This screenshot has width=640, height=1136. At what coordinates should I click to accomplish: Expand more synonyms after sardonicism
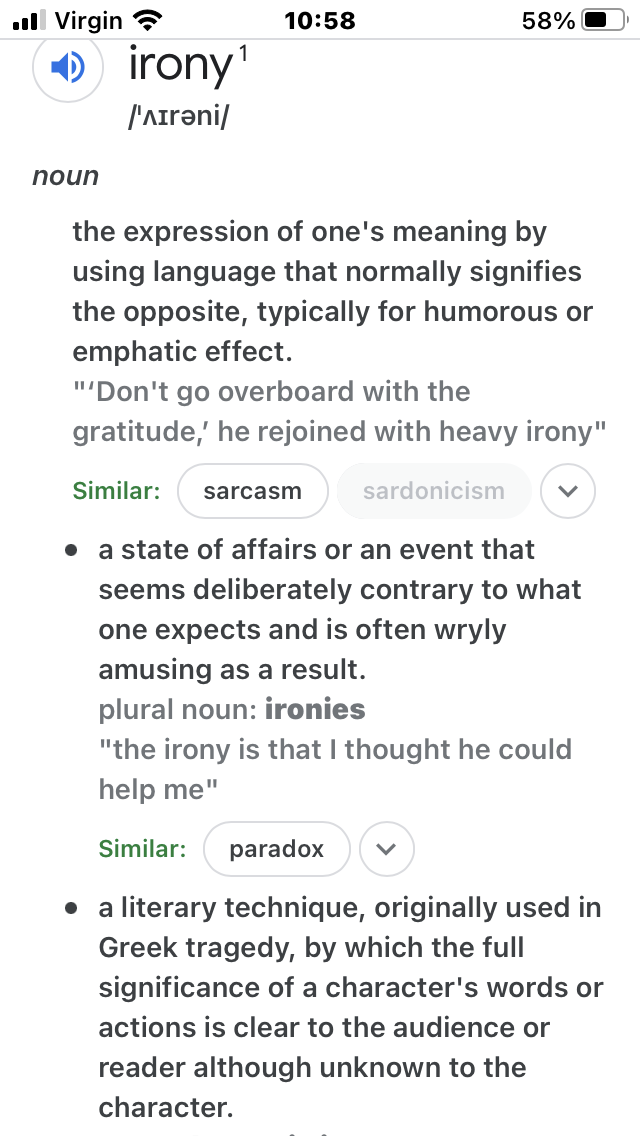[x=568, y=491]
